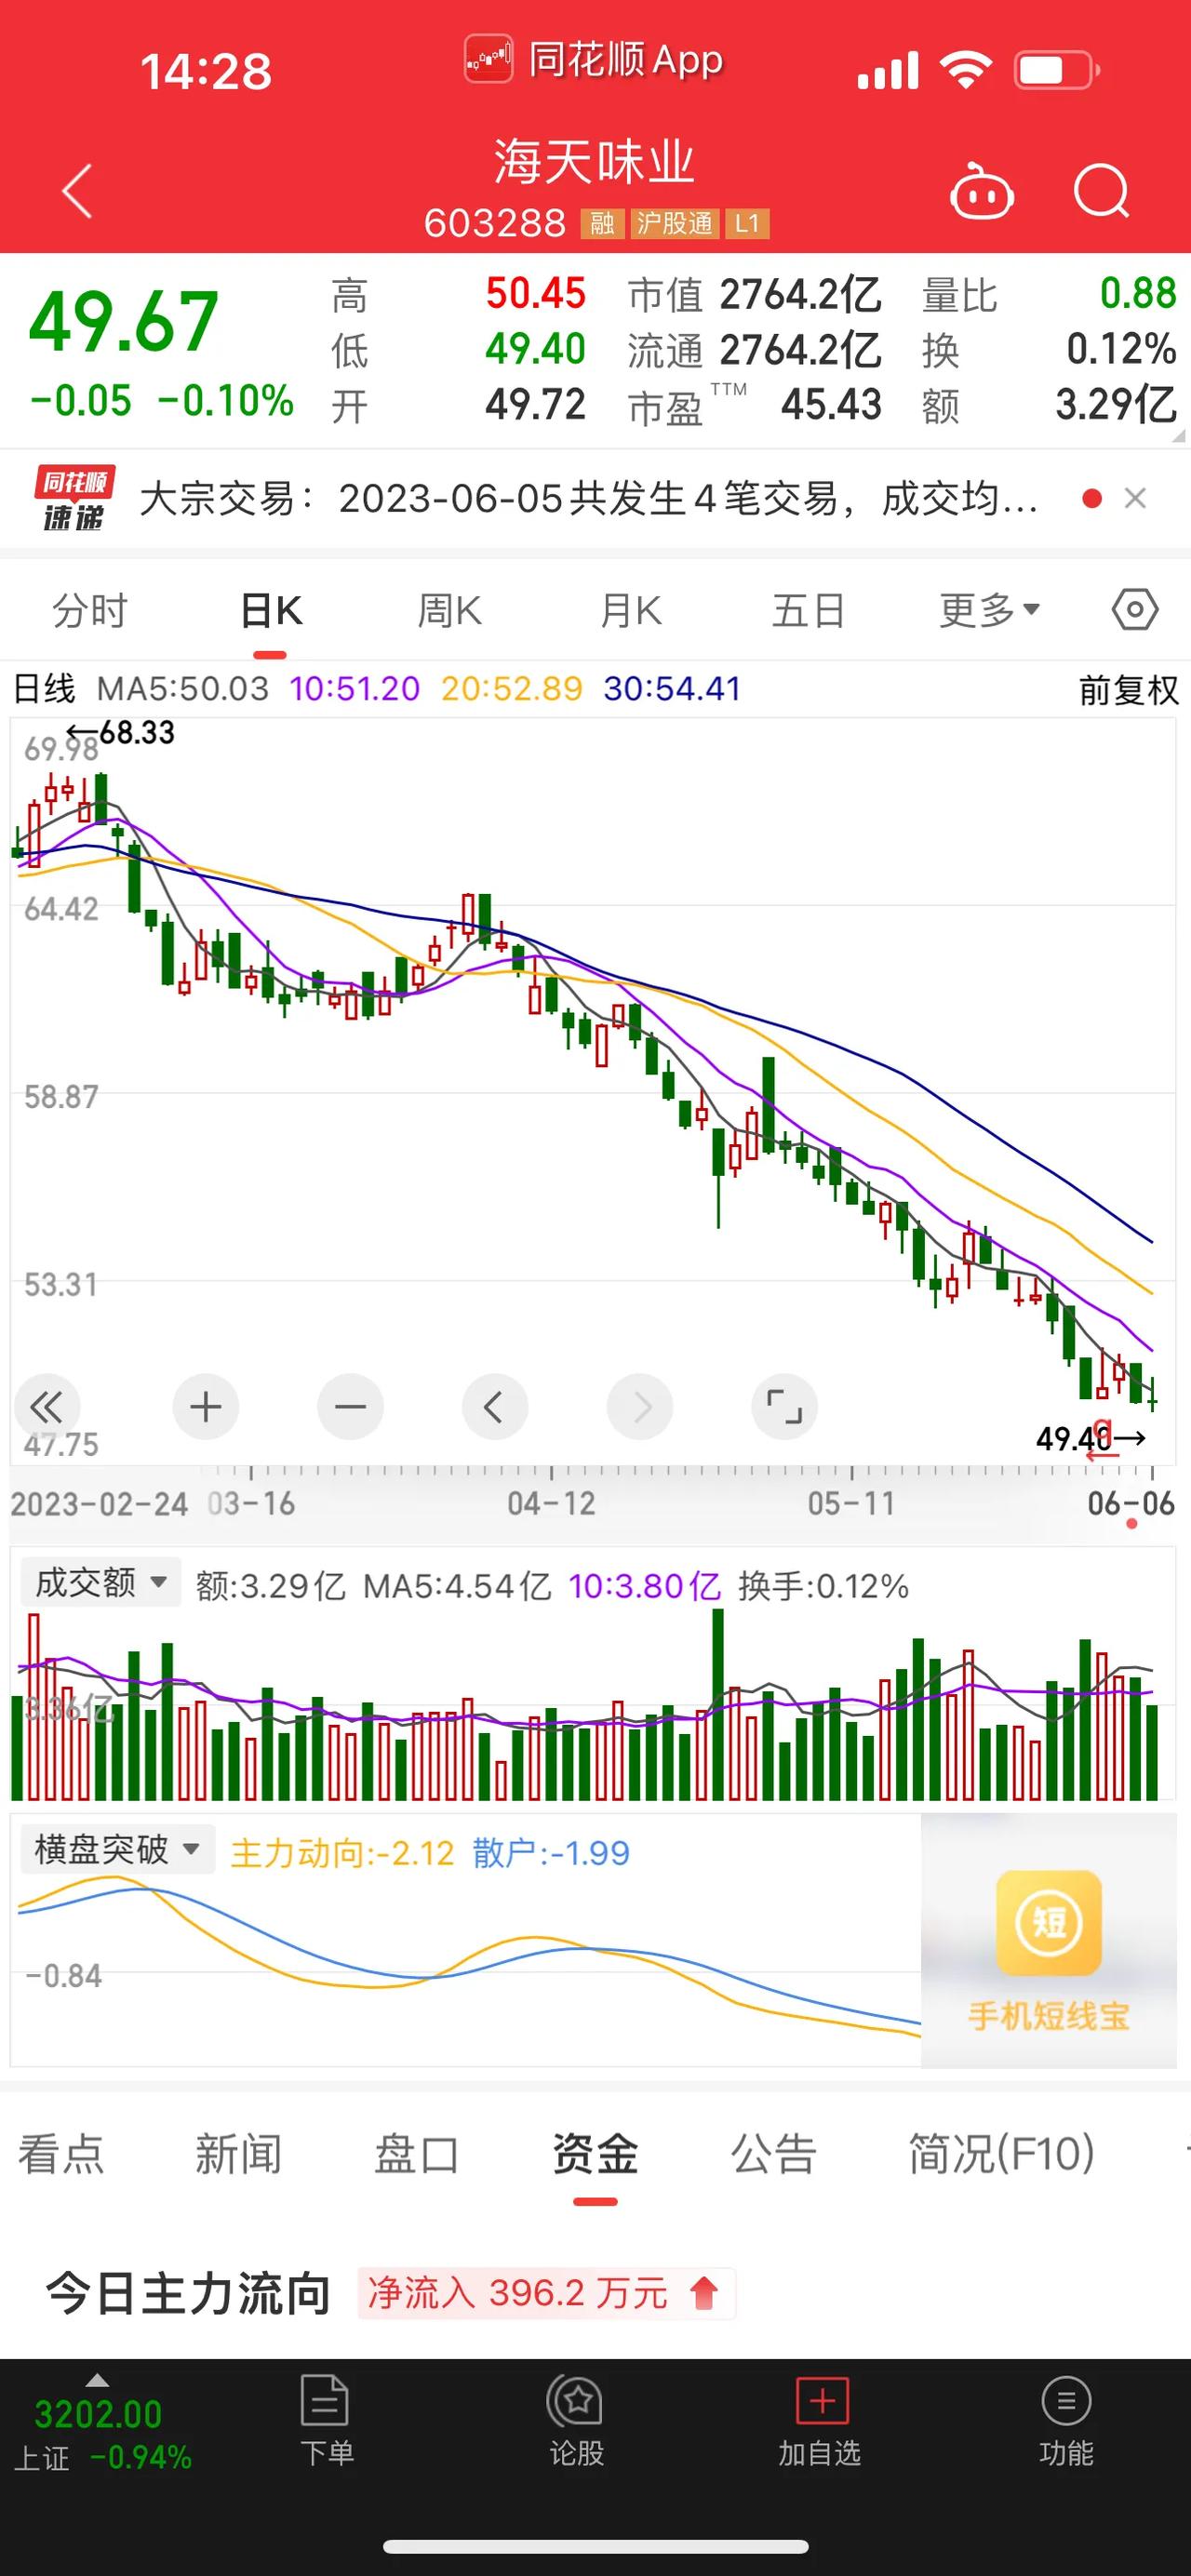Tap the 净流入 396.2 万元 badge
The height and width of the screenshot is (2576, 1191).
pos(546,2293)
